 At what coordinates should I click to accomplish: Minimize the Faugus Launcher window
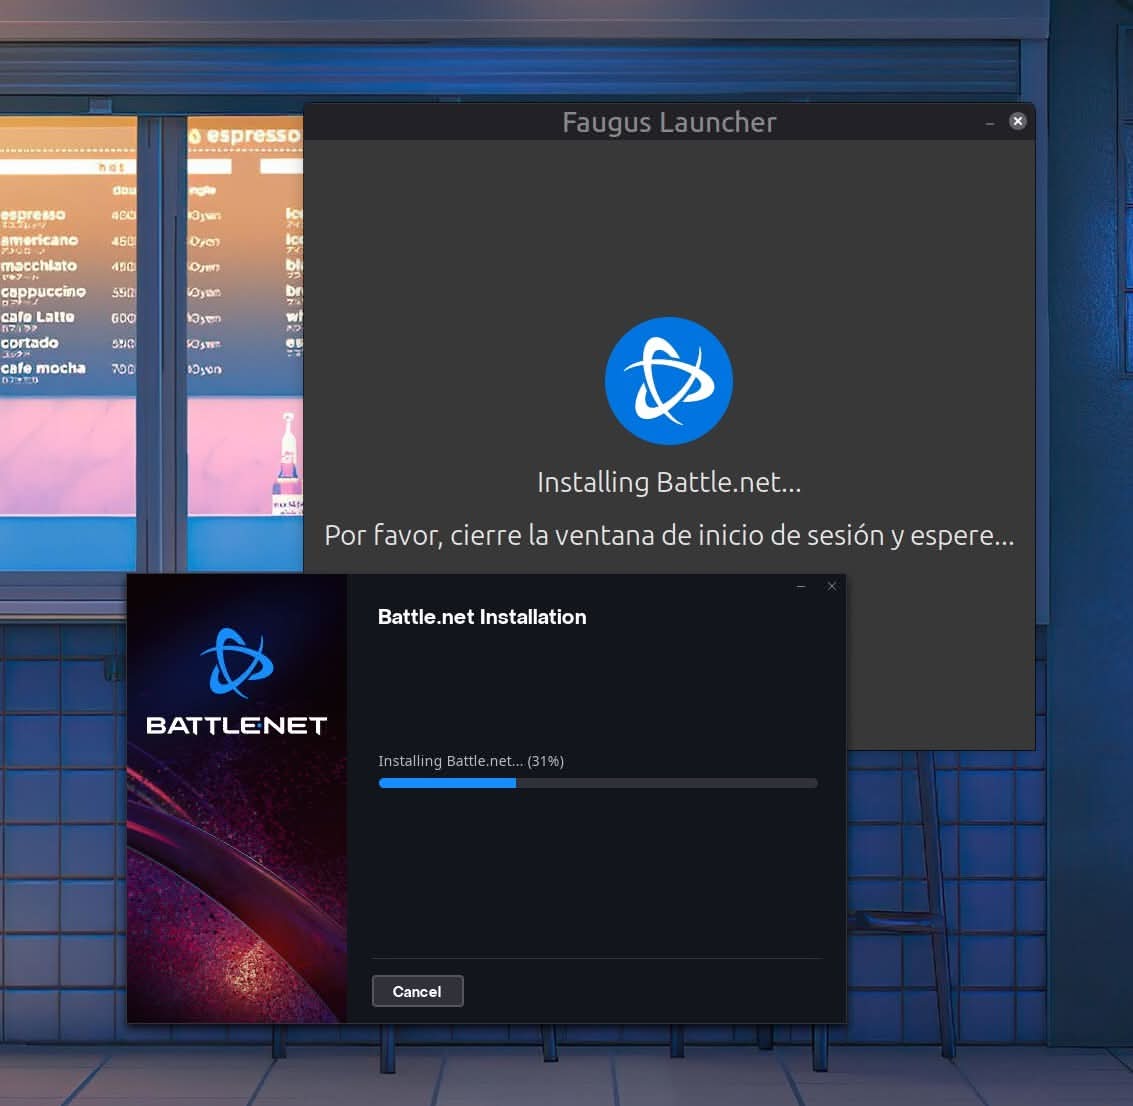coord(990,121)
